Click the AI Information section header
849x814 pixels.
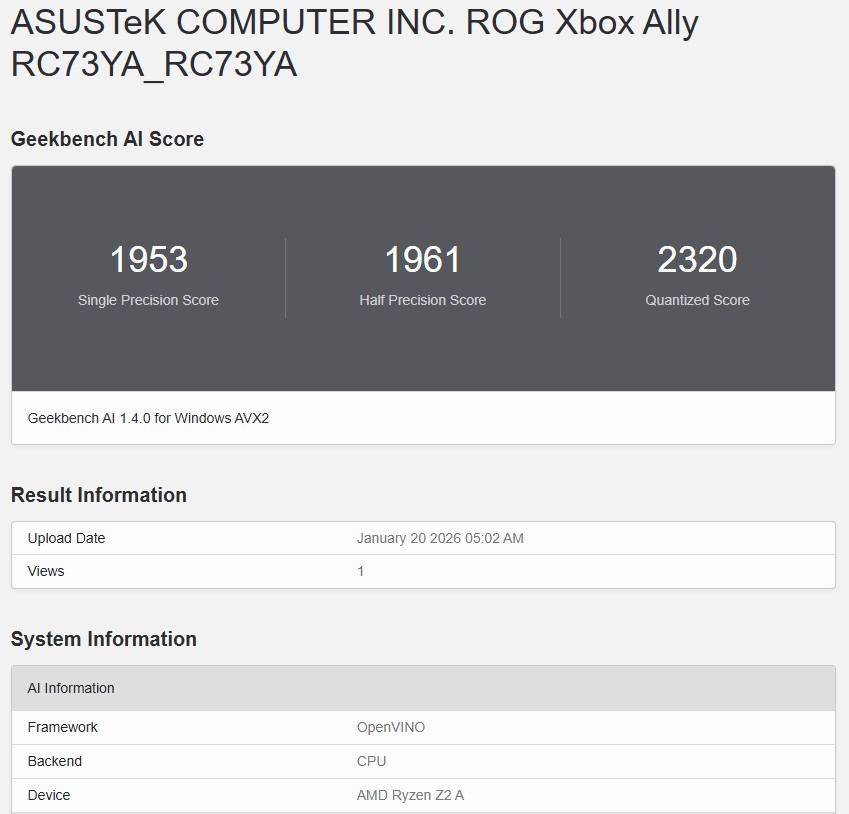pyautogui.click(x=70, y=688)
